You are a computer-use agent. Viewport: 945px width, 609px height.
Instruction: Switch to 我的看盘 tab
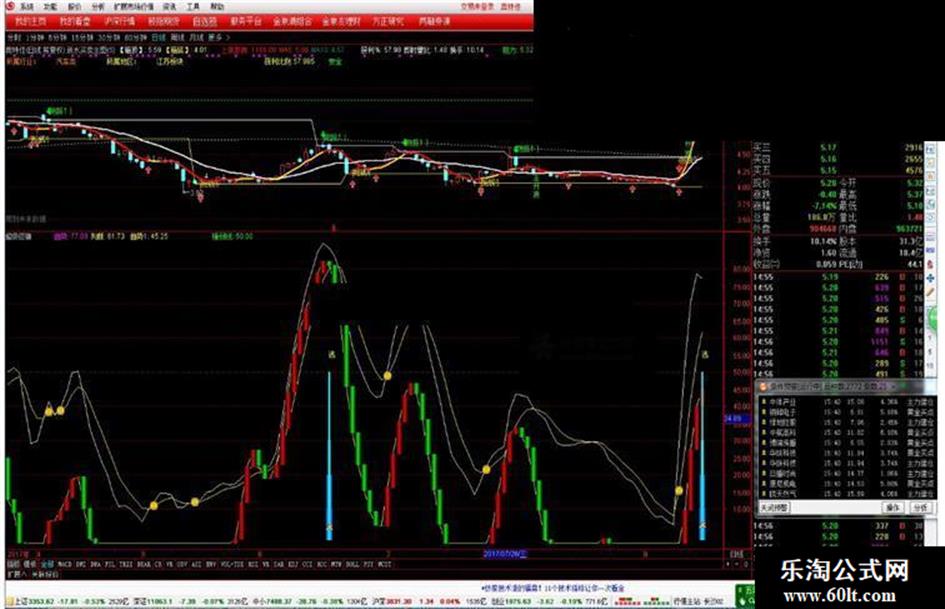(x=75, y=22)
